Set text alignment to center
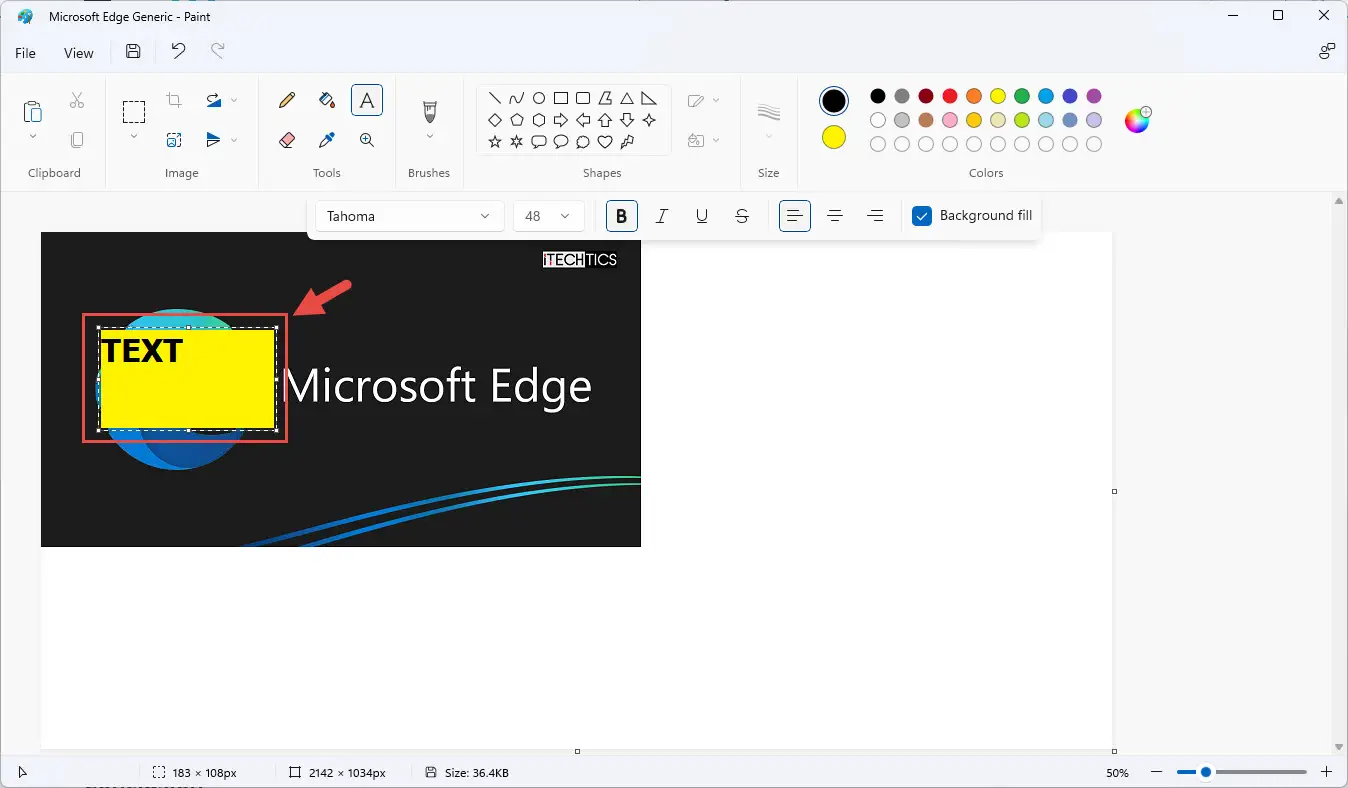The image size is (1348, 788). coord(835,216)
